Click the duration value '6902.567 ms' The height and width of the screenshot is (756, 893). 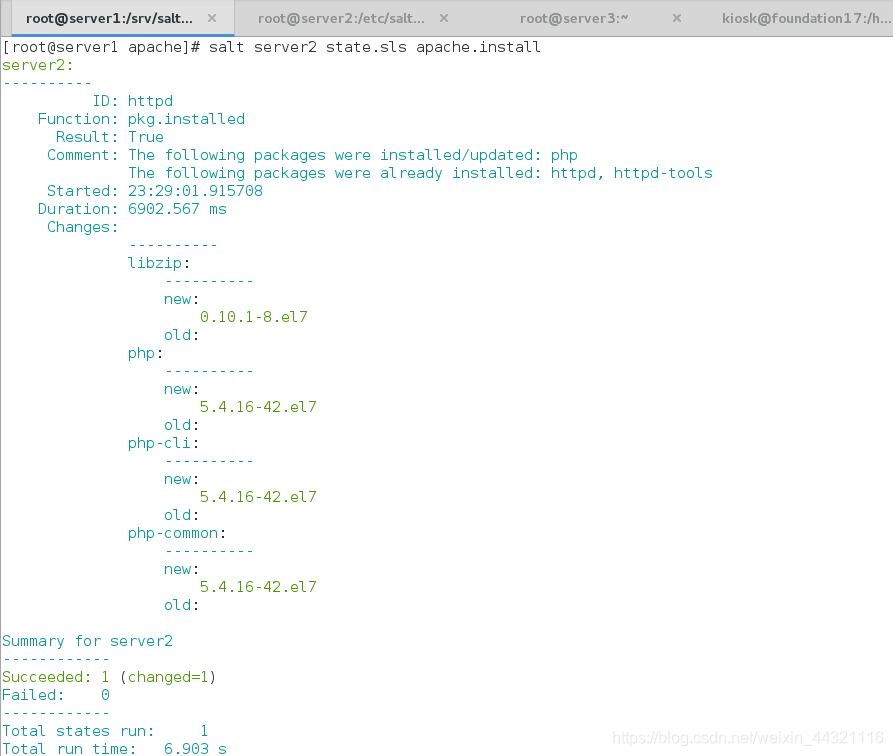click(x=177, y=209)
